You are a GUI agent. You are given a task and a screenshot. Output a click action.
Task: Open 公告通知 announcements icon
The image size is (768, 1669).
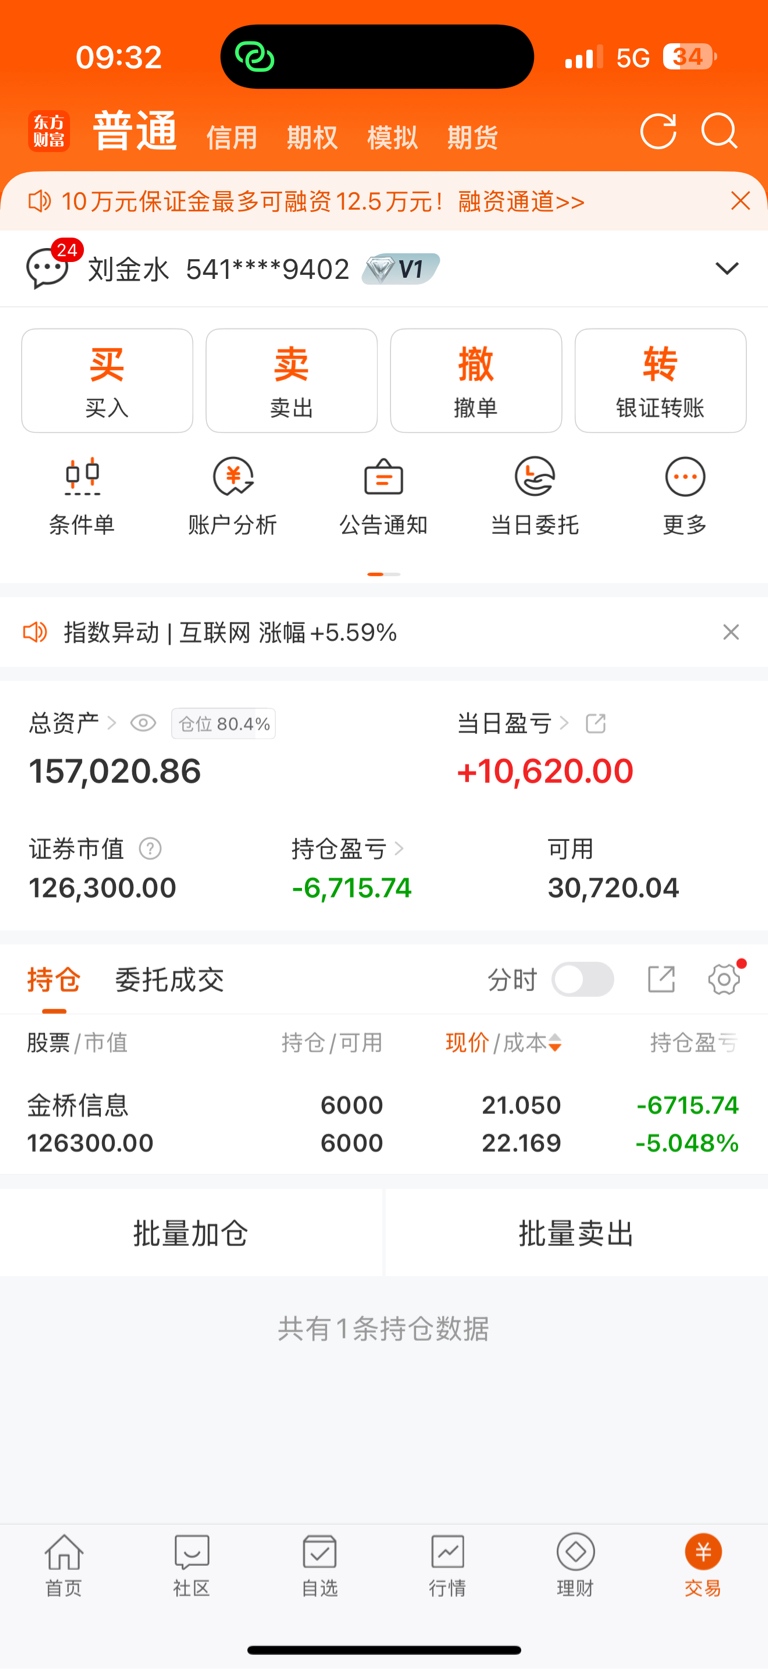point(383,477)
